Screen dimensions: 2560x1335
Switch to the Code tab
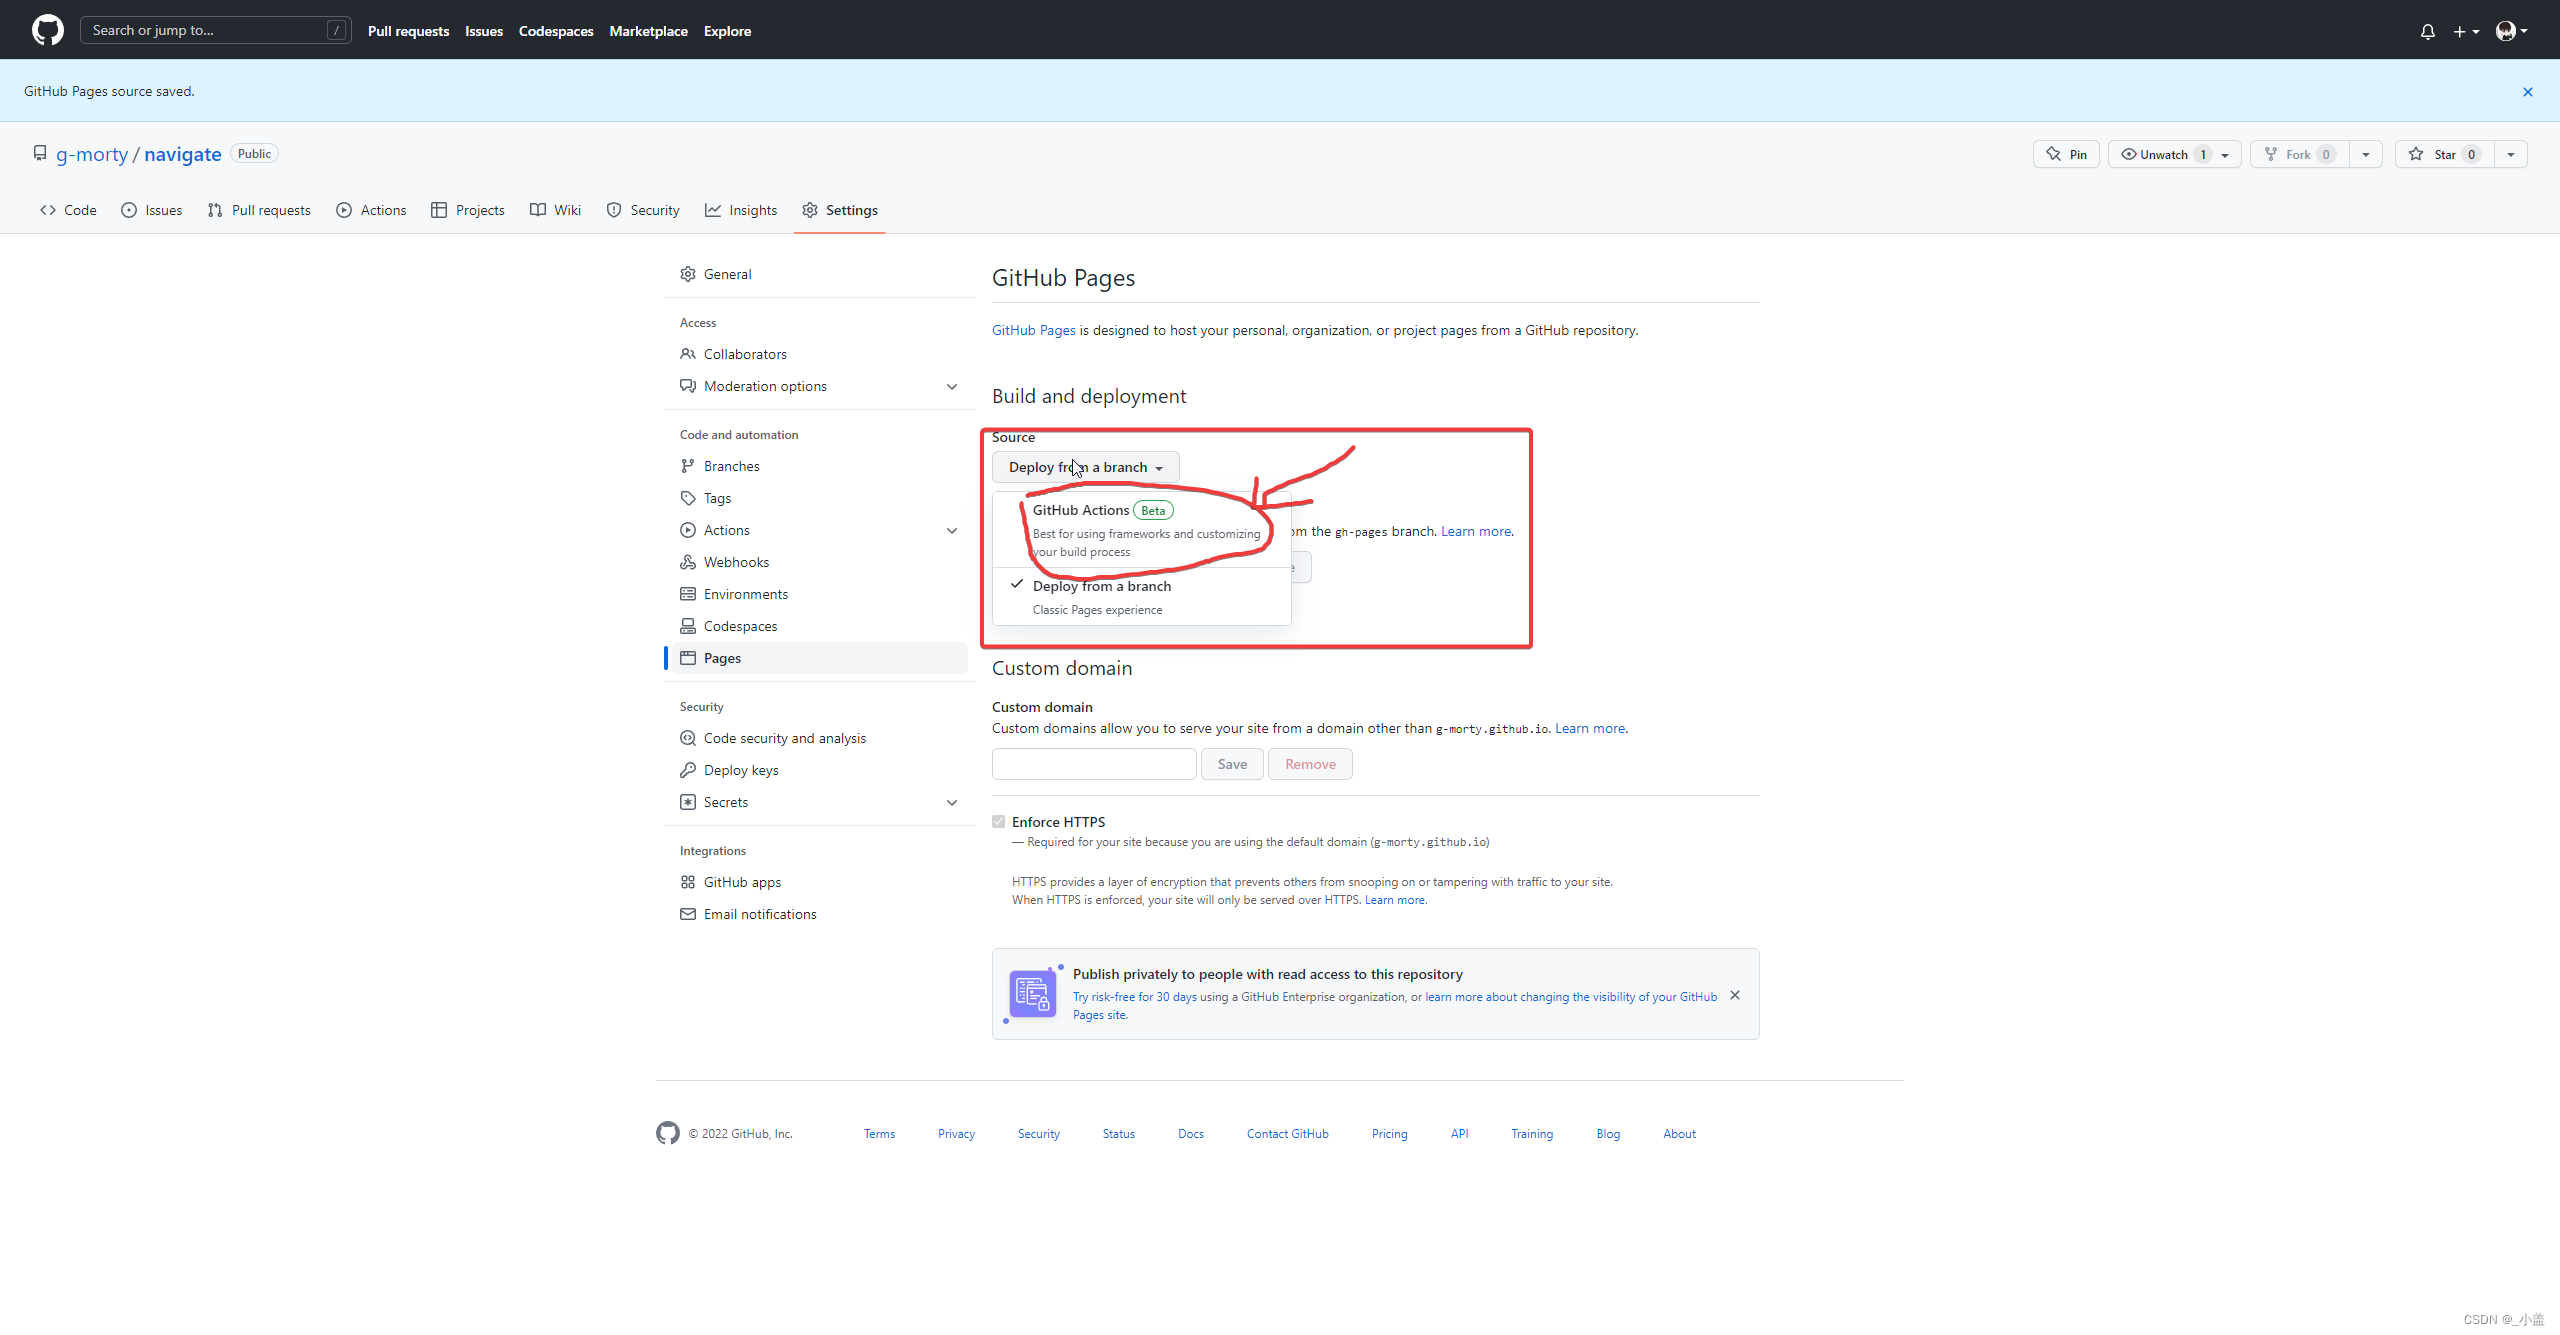[68, 210]
